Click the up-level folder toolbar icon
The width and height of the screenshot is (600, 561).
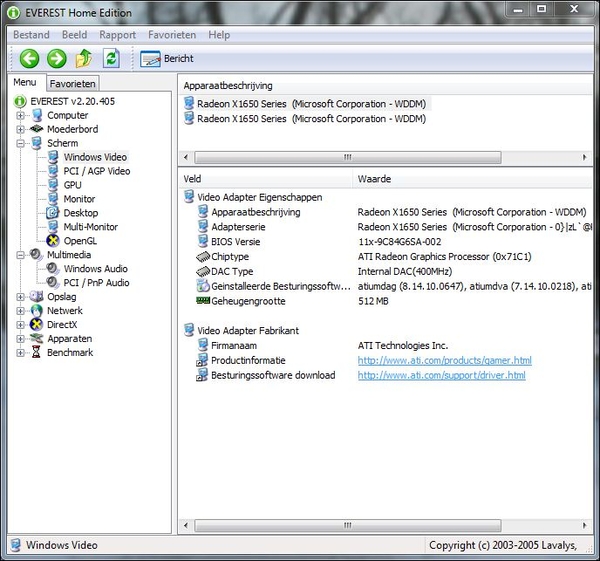click(x=84, y=59)
